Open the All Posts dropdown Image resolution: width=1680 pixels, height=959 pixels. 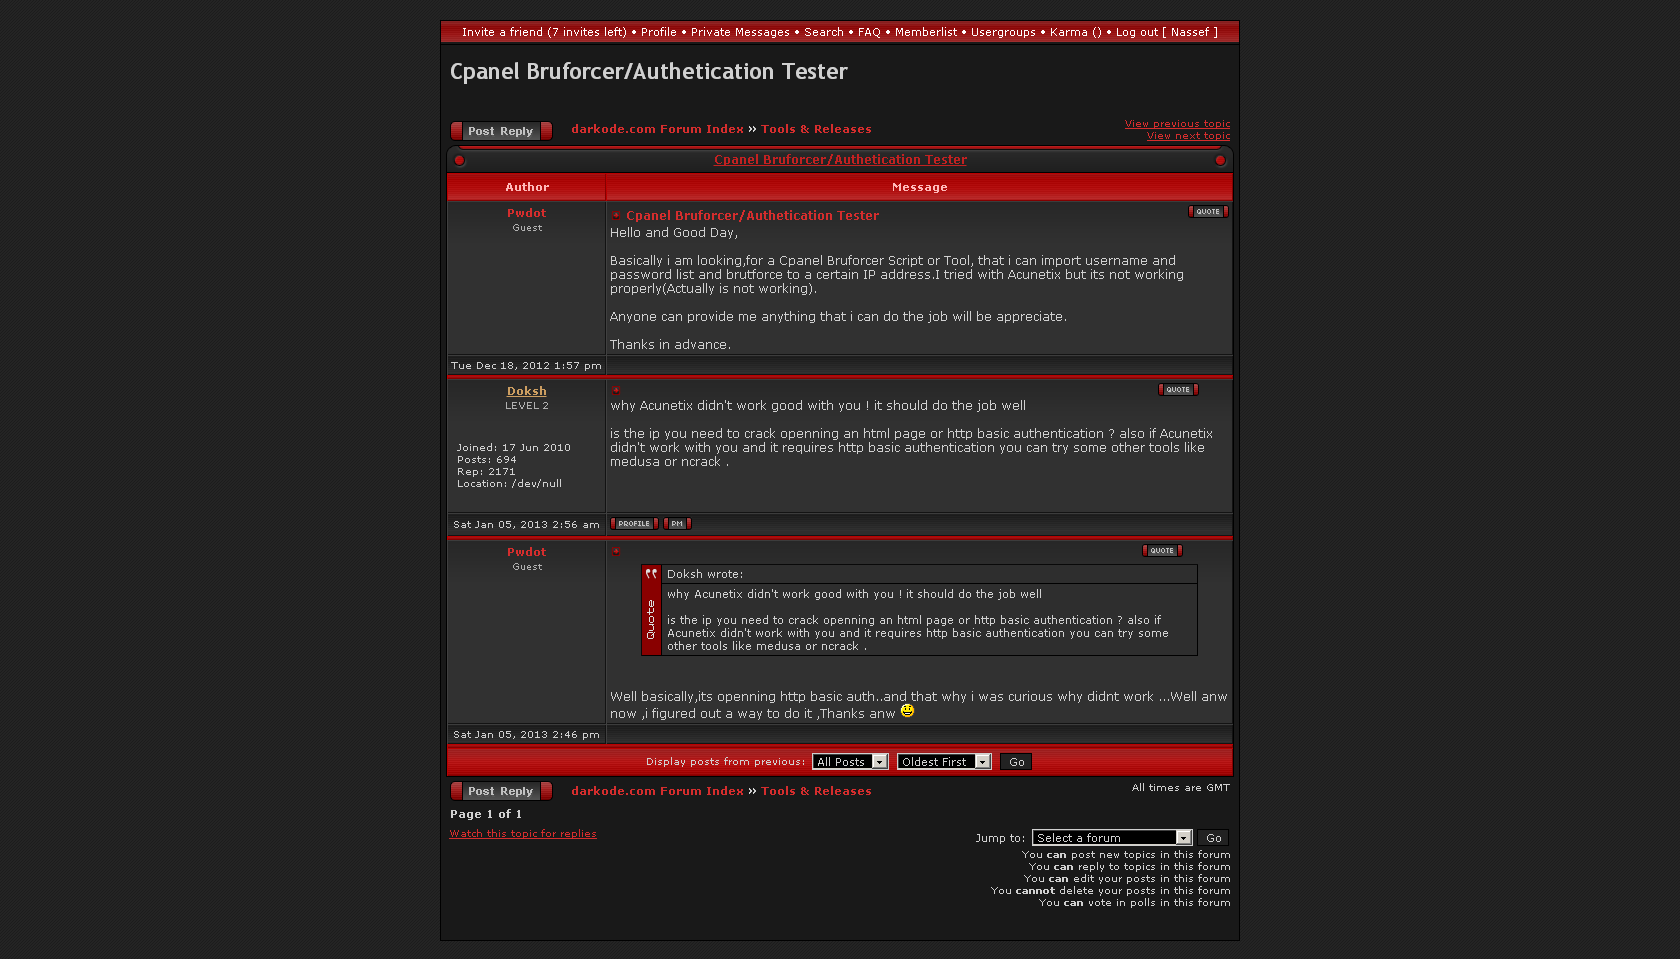pos(849,762)
